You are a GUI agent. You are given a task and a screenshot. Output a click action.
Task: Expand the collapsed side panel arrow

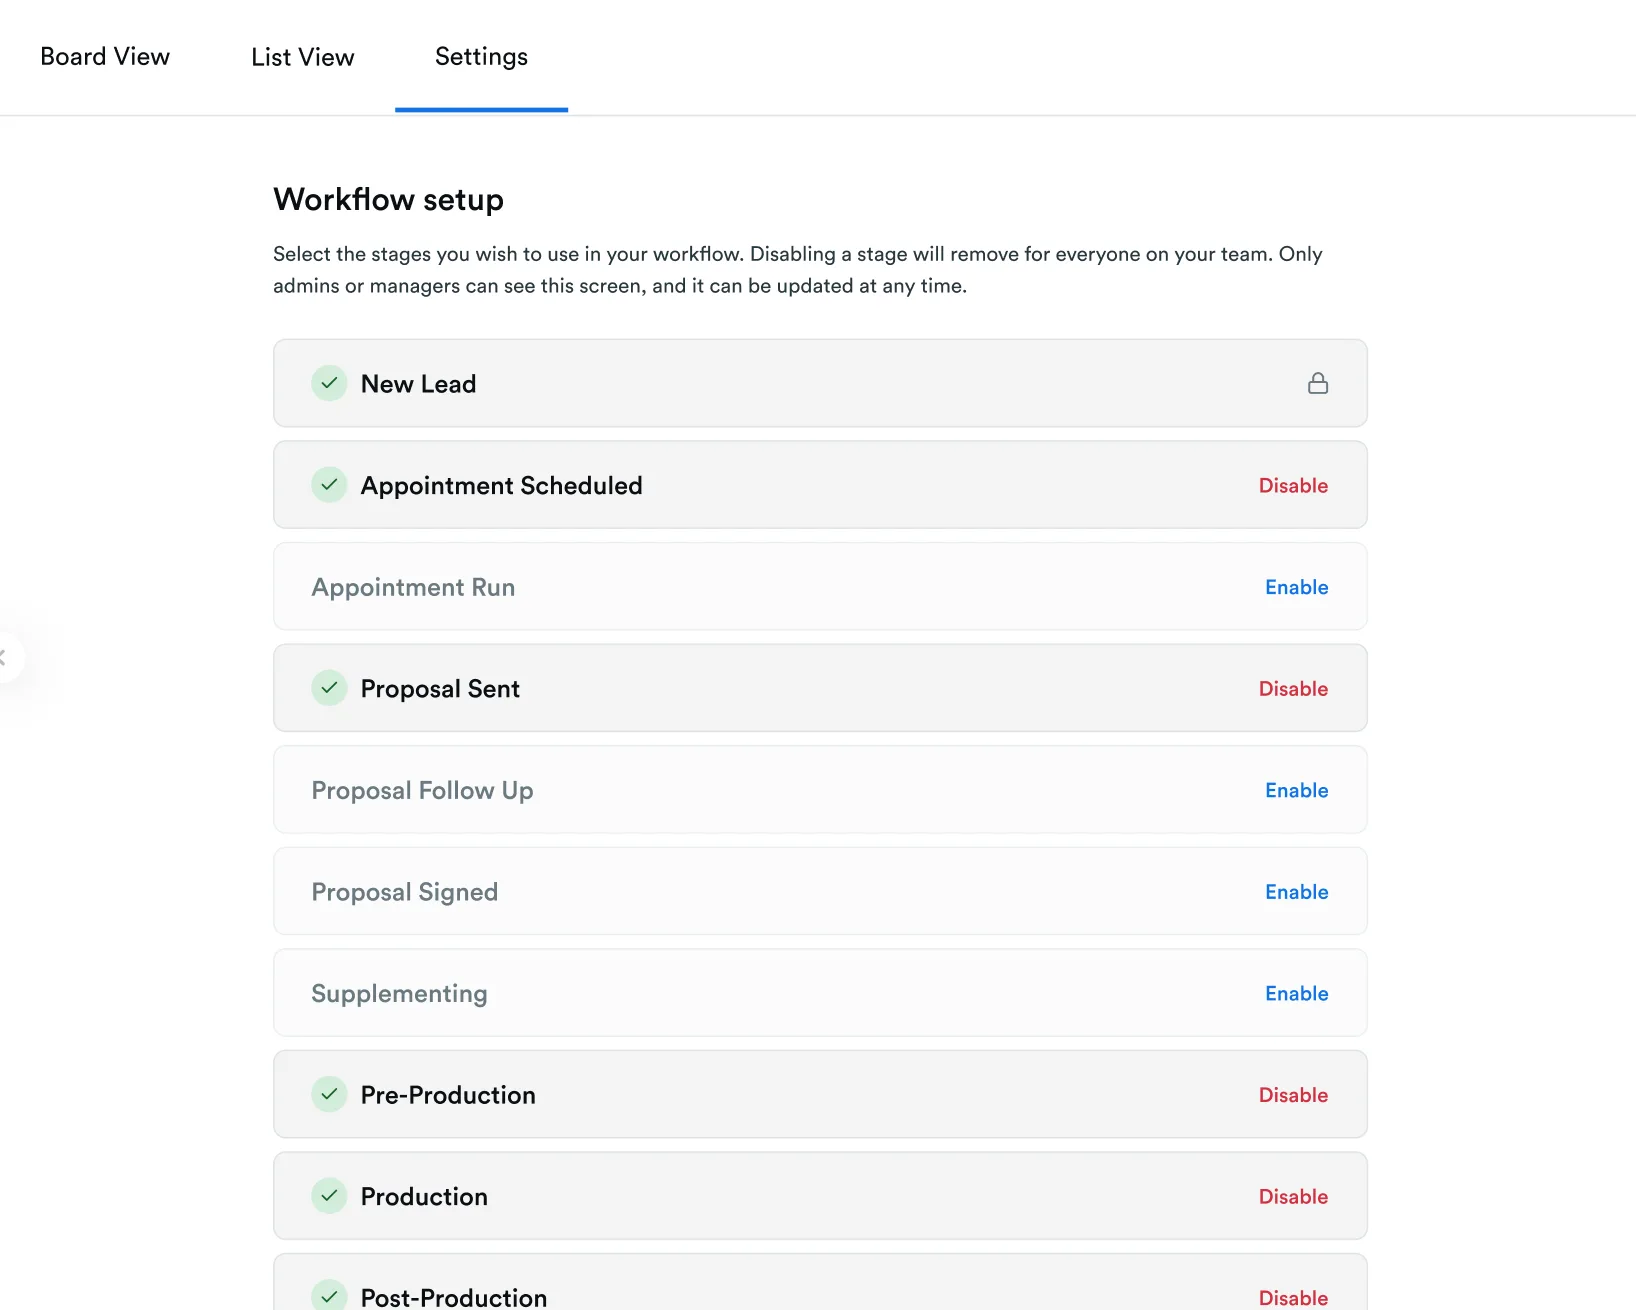coord(6,657)
